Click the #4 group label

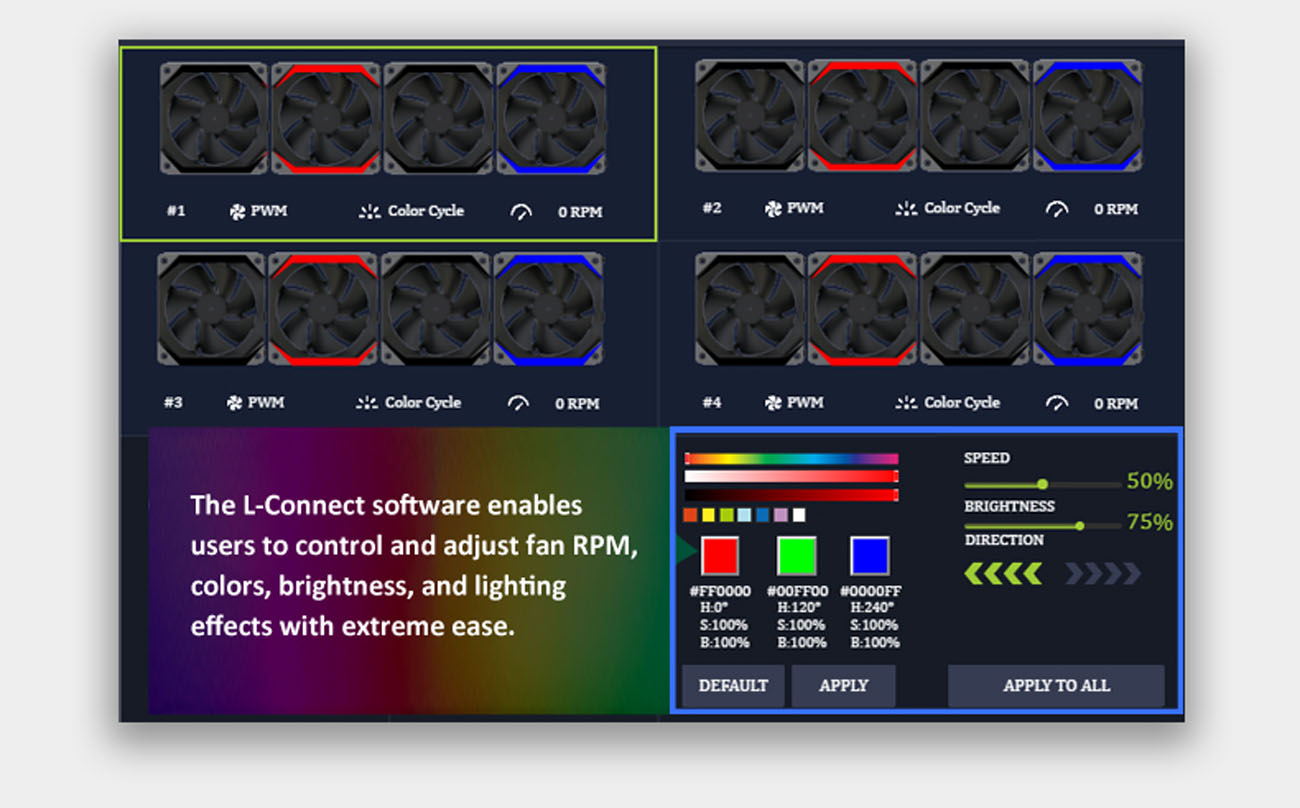(x=712, y=403)
